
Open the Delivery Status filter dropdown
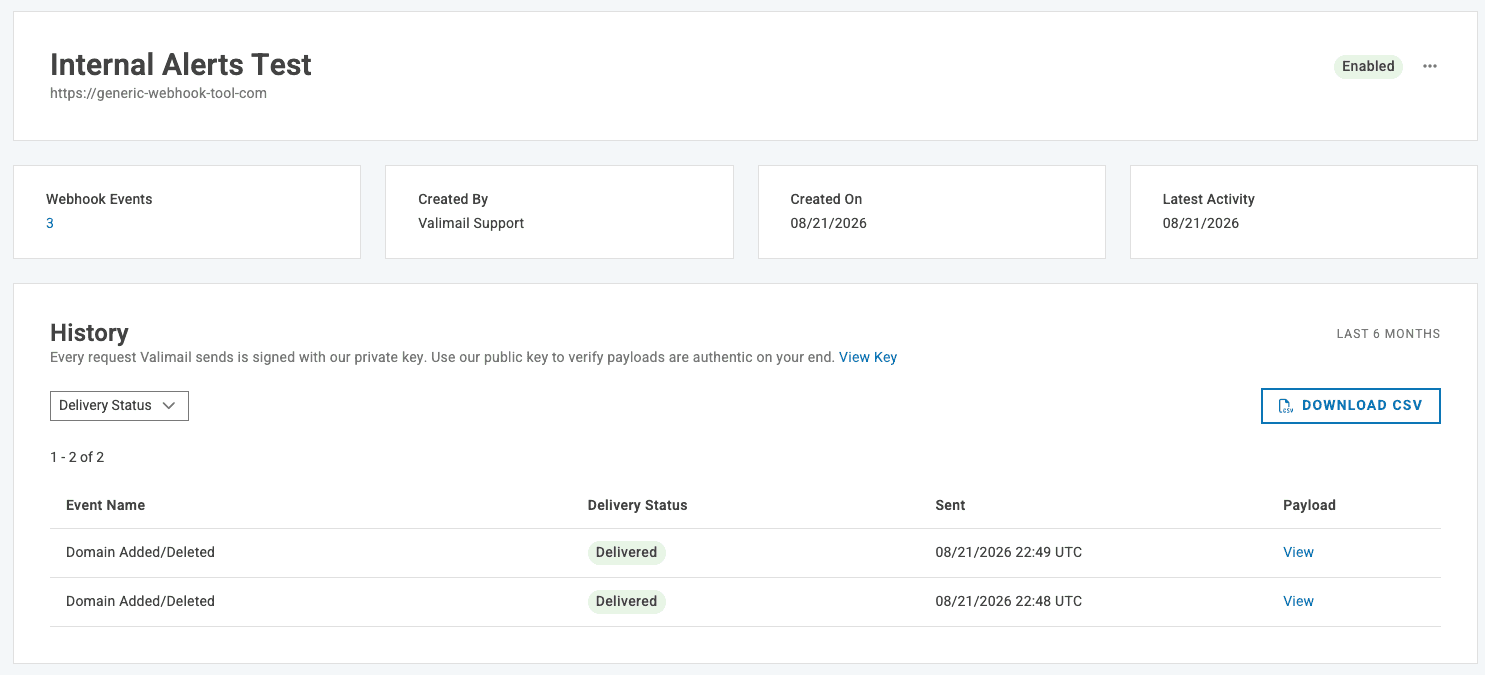tap(119, 405)
